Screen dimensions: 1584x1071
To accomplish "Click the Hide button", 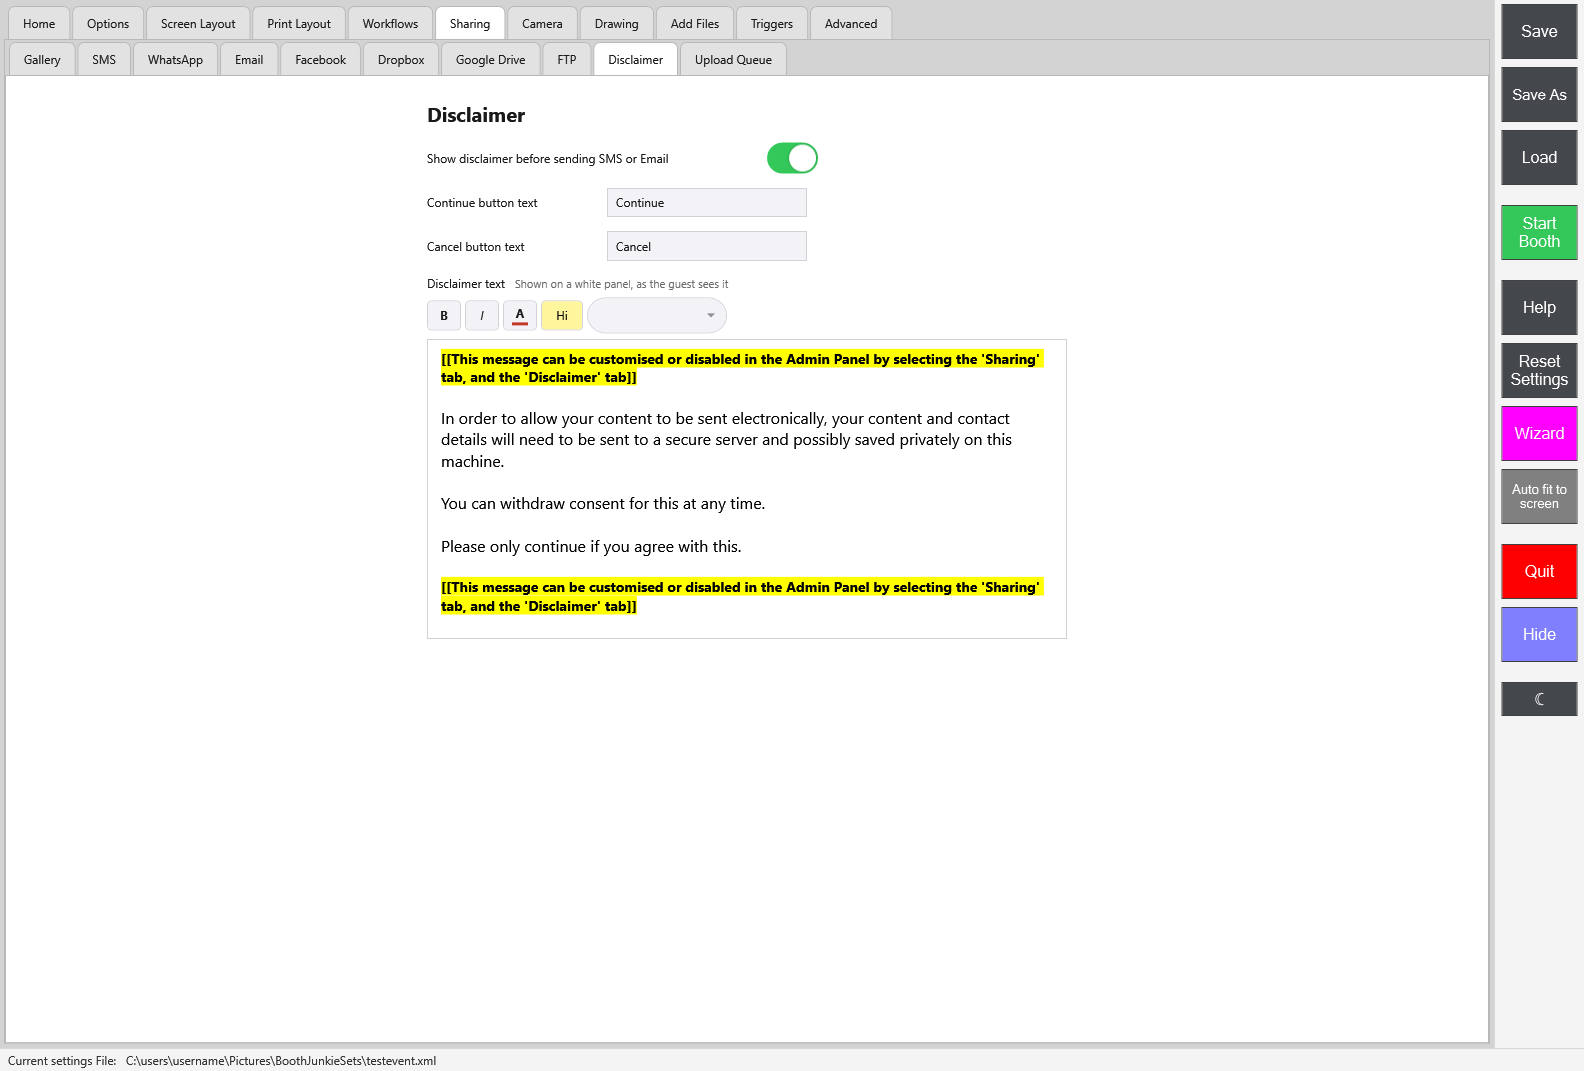I will 1539,635.
